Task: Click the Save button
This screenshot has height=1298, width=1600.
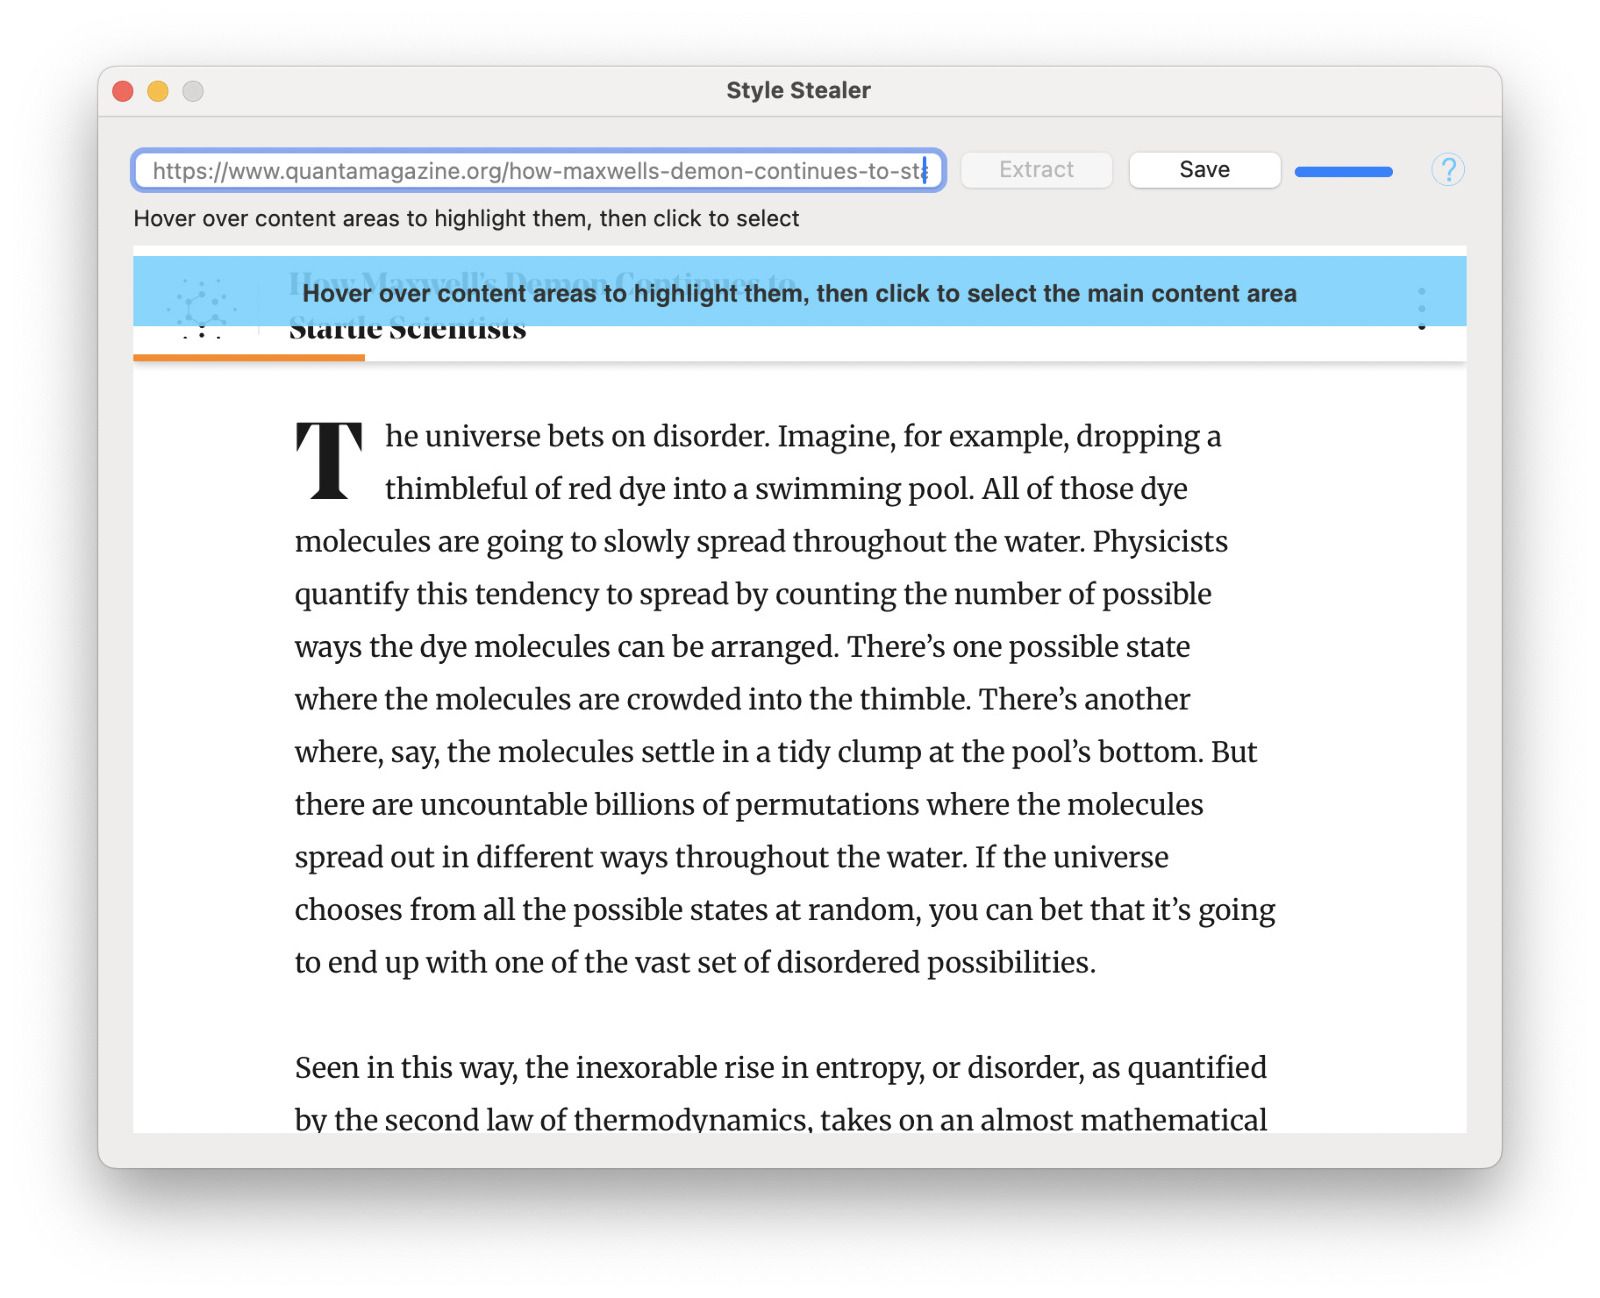Action: [x=1204, y=170]
